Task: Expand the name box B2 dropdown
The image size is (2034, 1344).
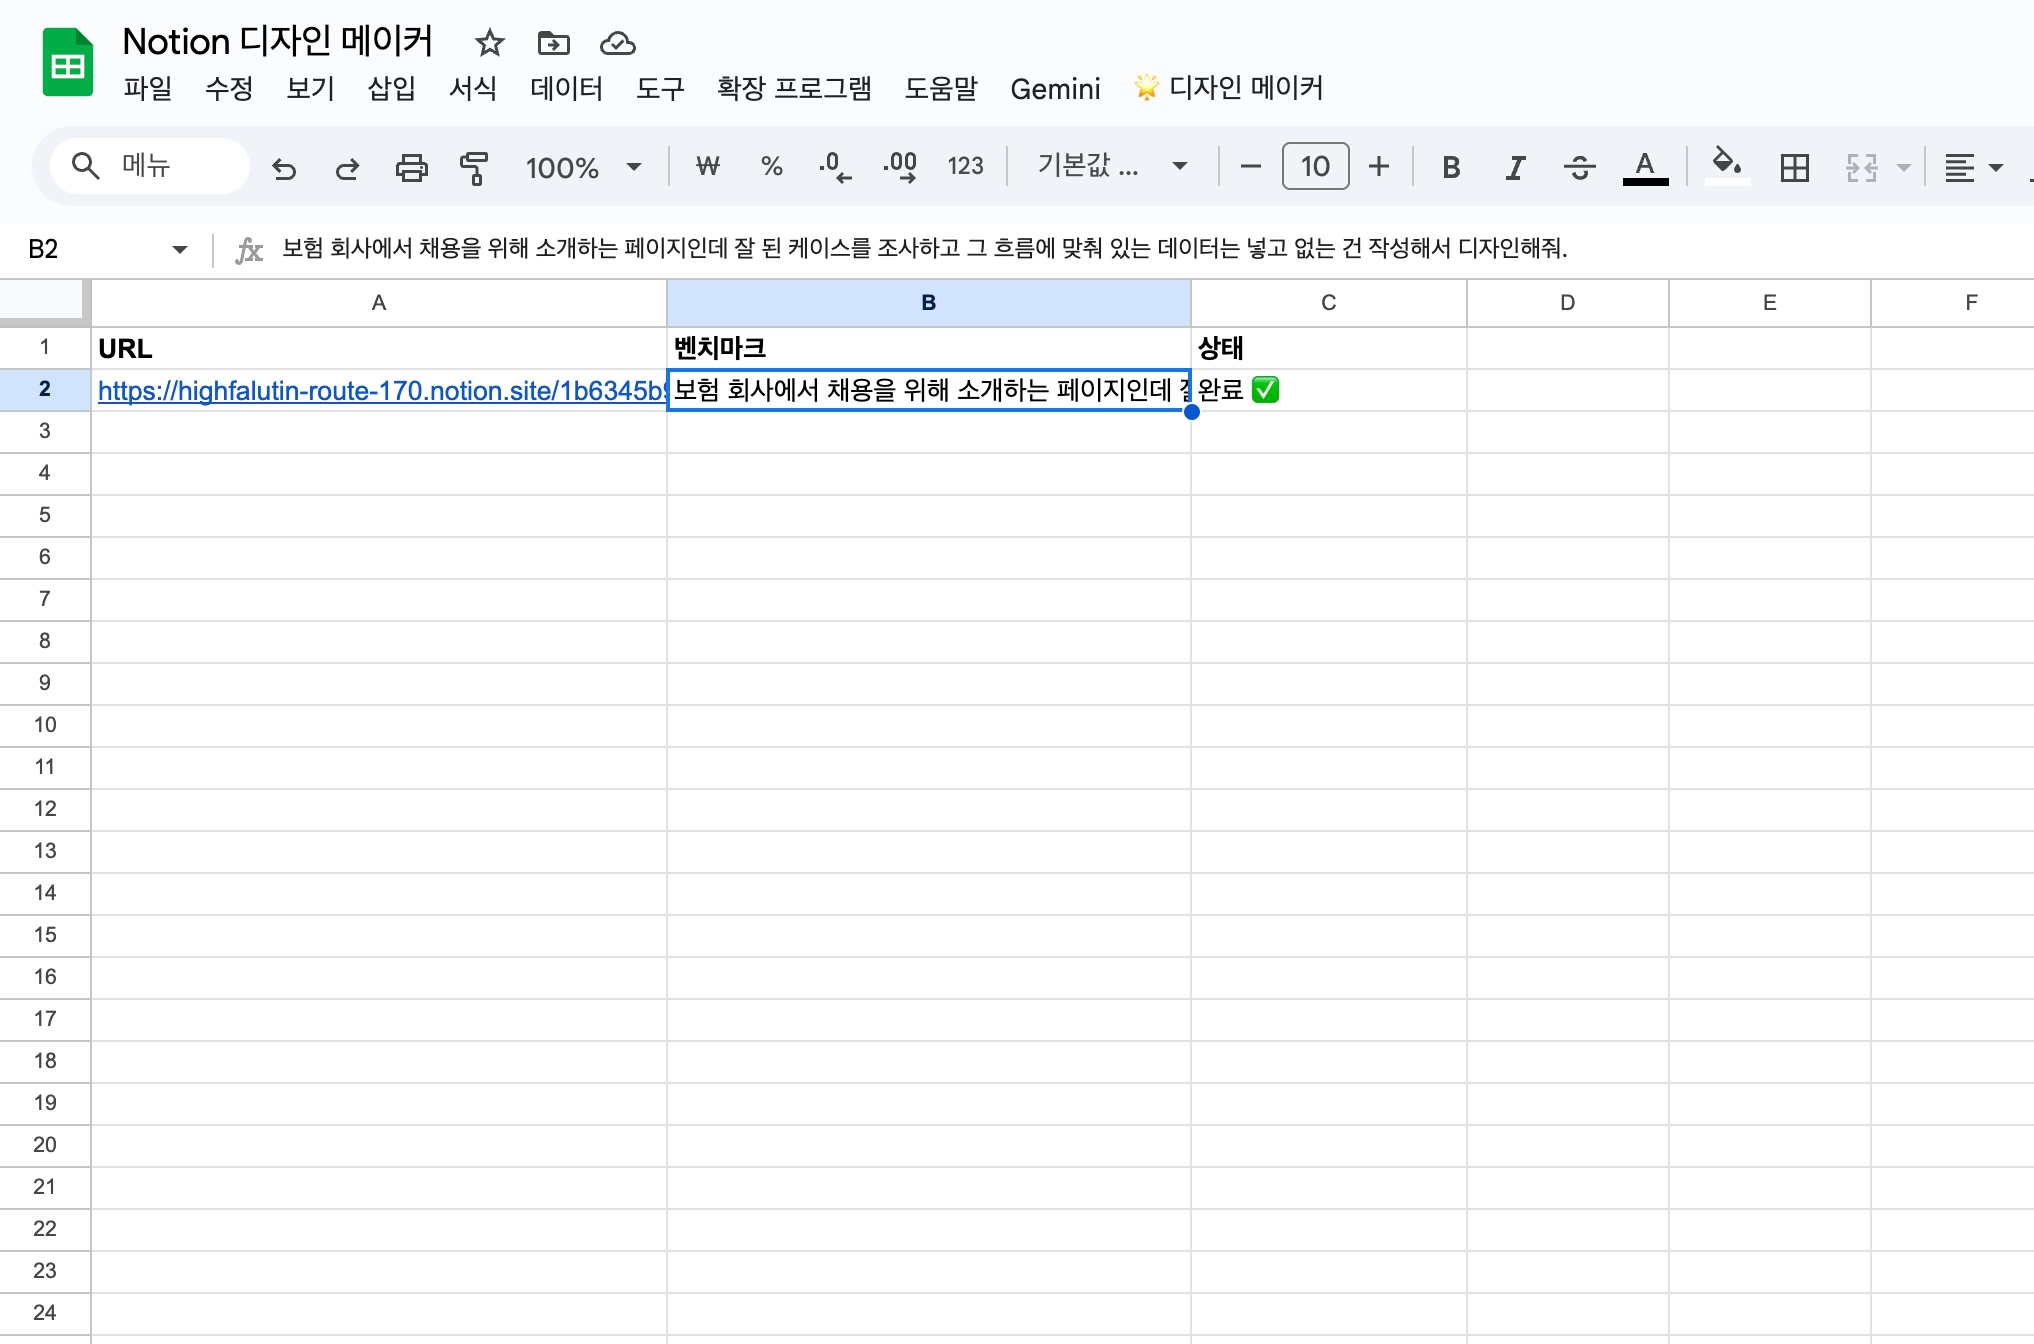Action: tap(180, 249)
